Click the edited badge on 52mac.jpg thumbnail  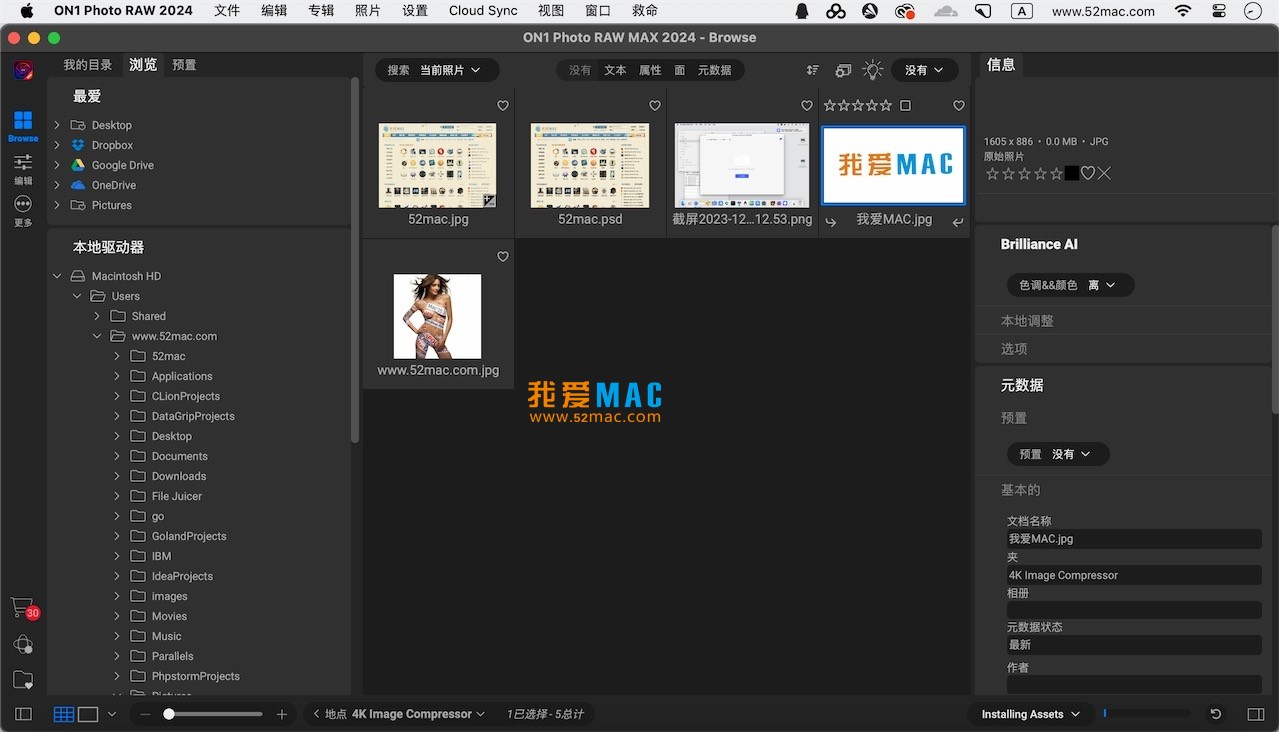[x=489, y=200]
